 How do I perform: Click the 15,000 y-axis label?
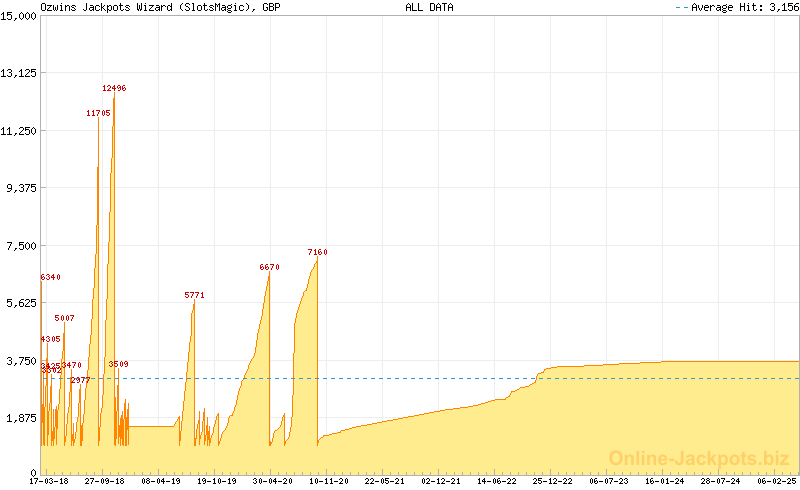(19, 15)
